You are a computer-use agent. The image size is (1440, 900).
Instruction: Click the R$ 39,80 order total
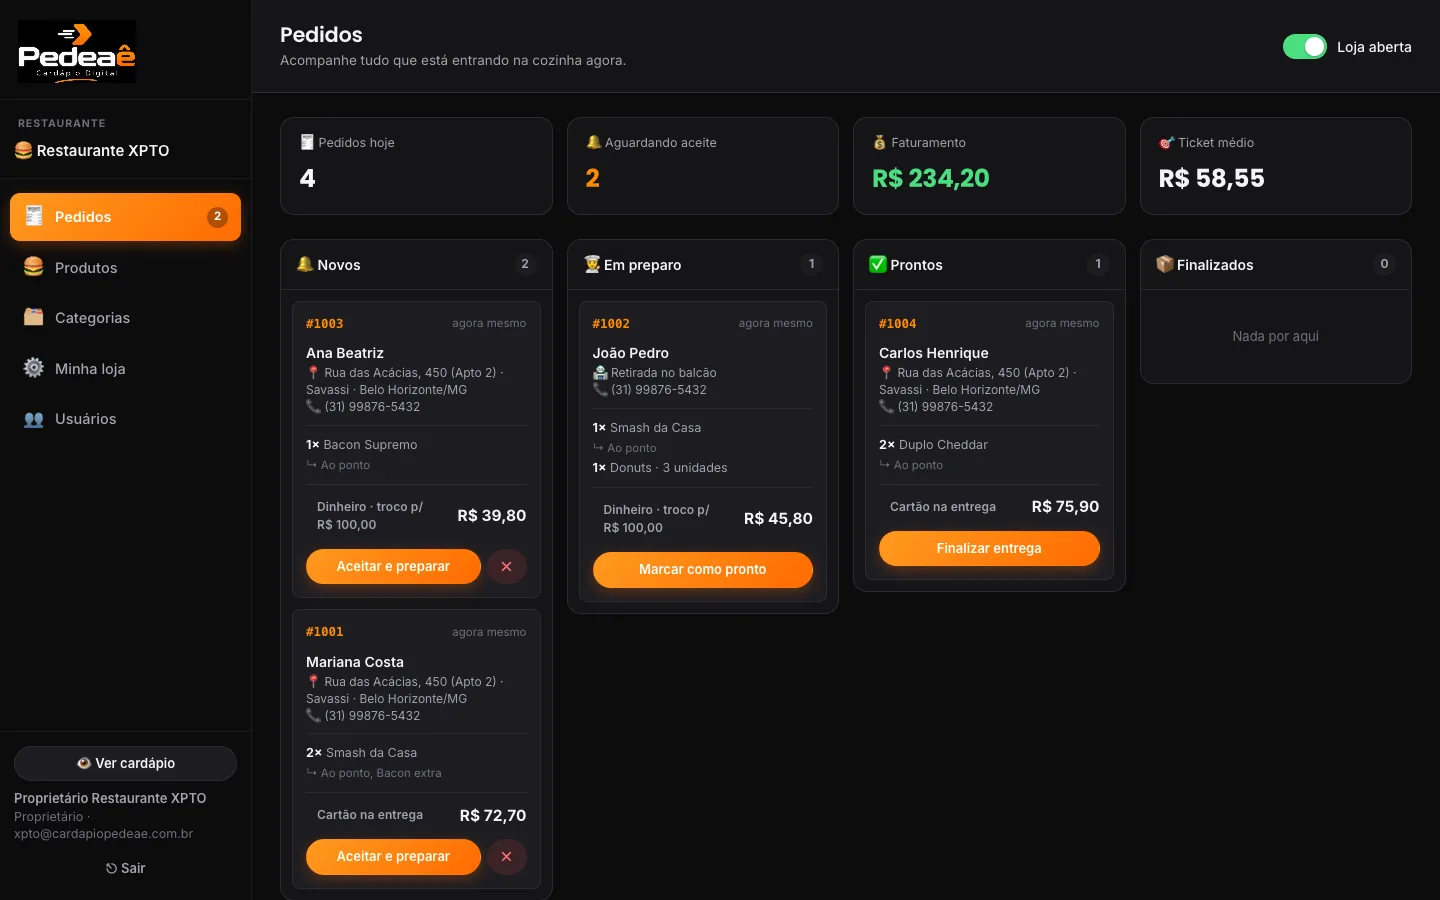point(492,516)
